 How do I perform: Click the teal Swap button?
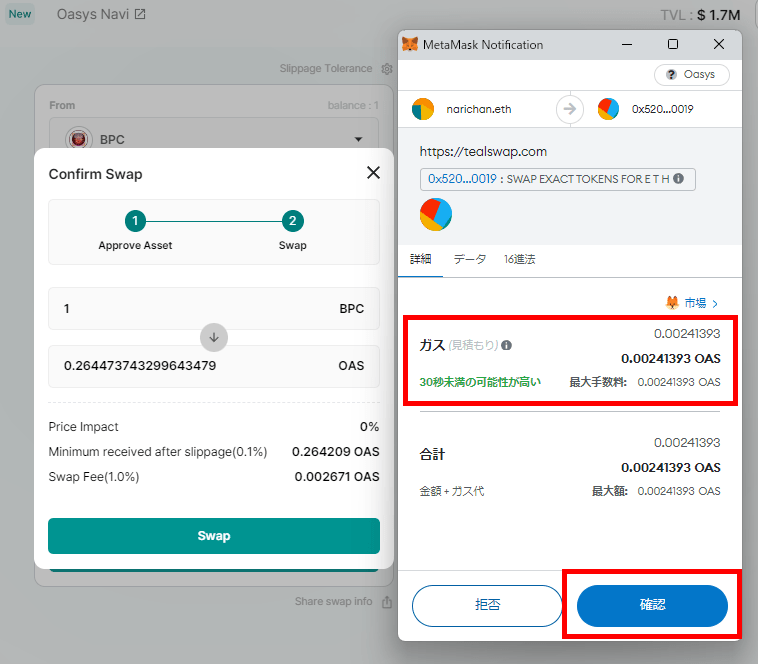(x=214, y=536)
